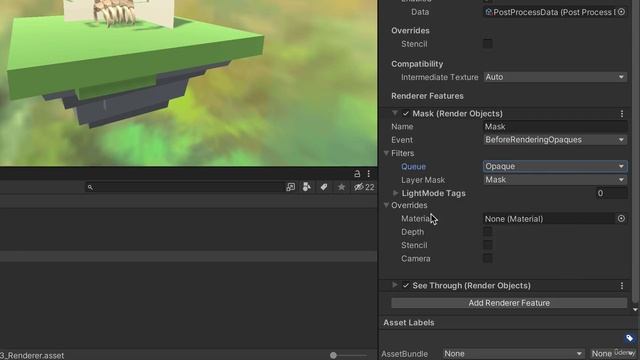Click the favorites star icon
The height and width of the screenshot is (360, 640).
pyautogui.click(x=341, y=187)
